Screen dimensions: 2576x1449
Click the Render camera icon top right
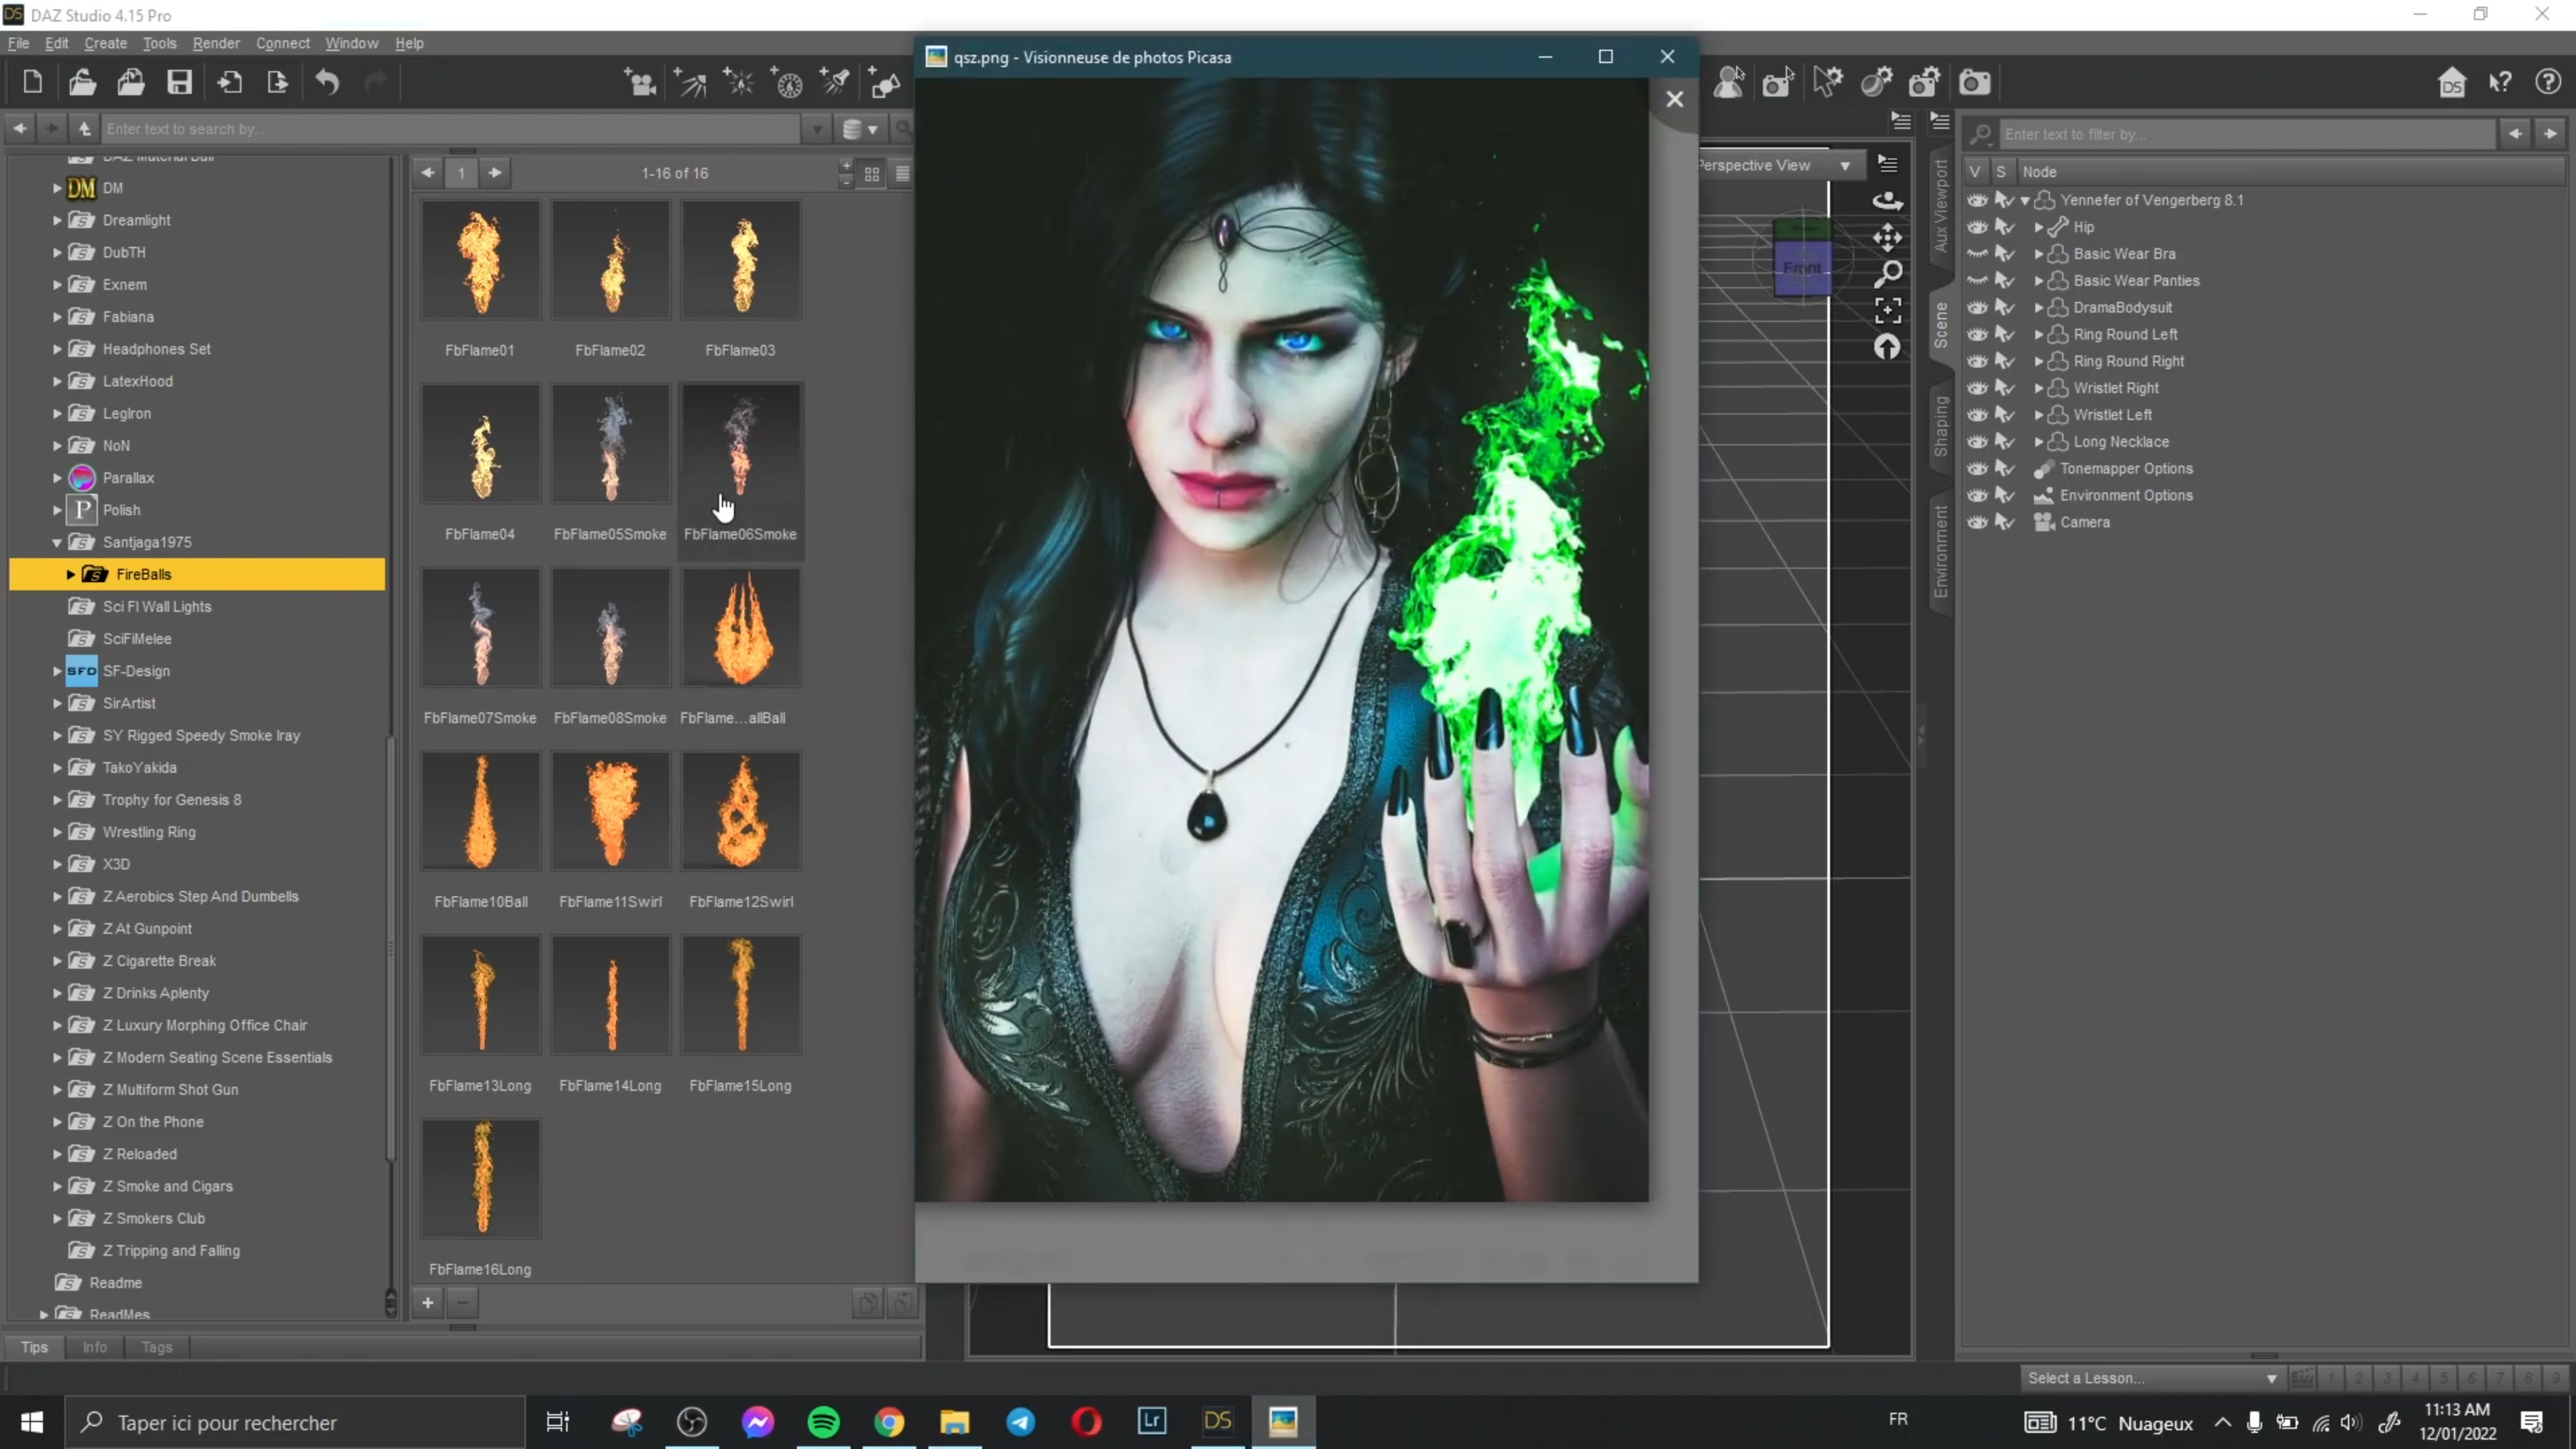pyautogui.click(x=1975, y=82)
